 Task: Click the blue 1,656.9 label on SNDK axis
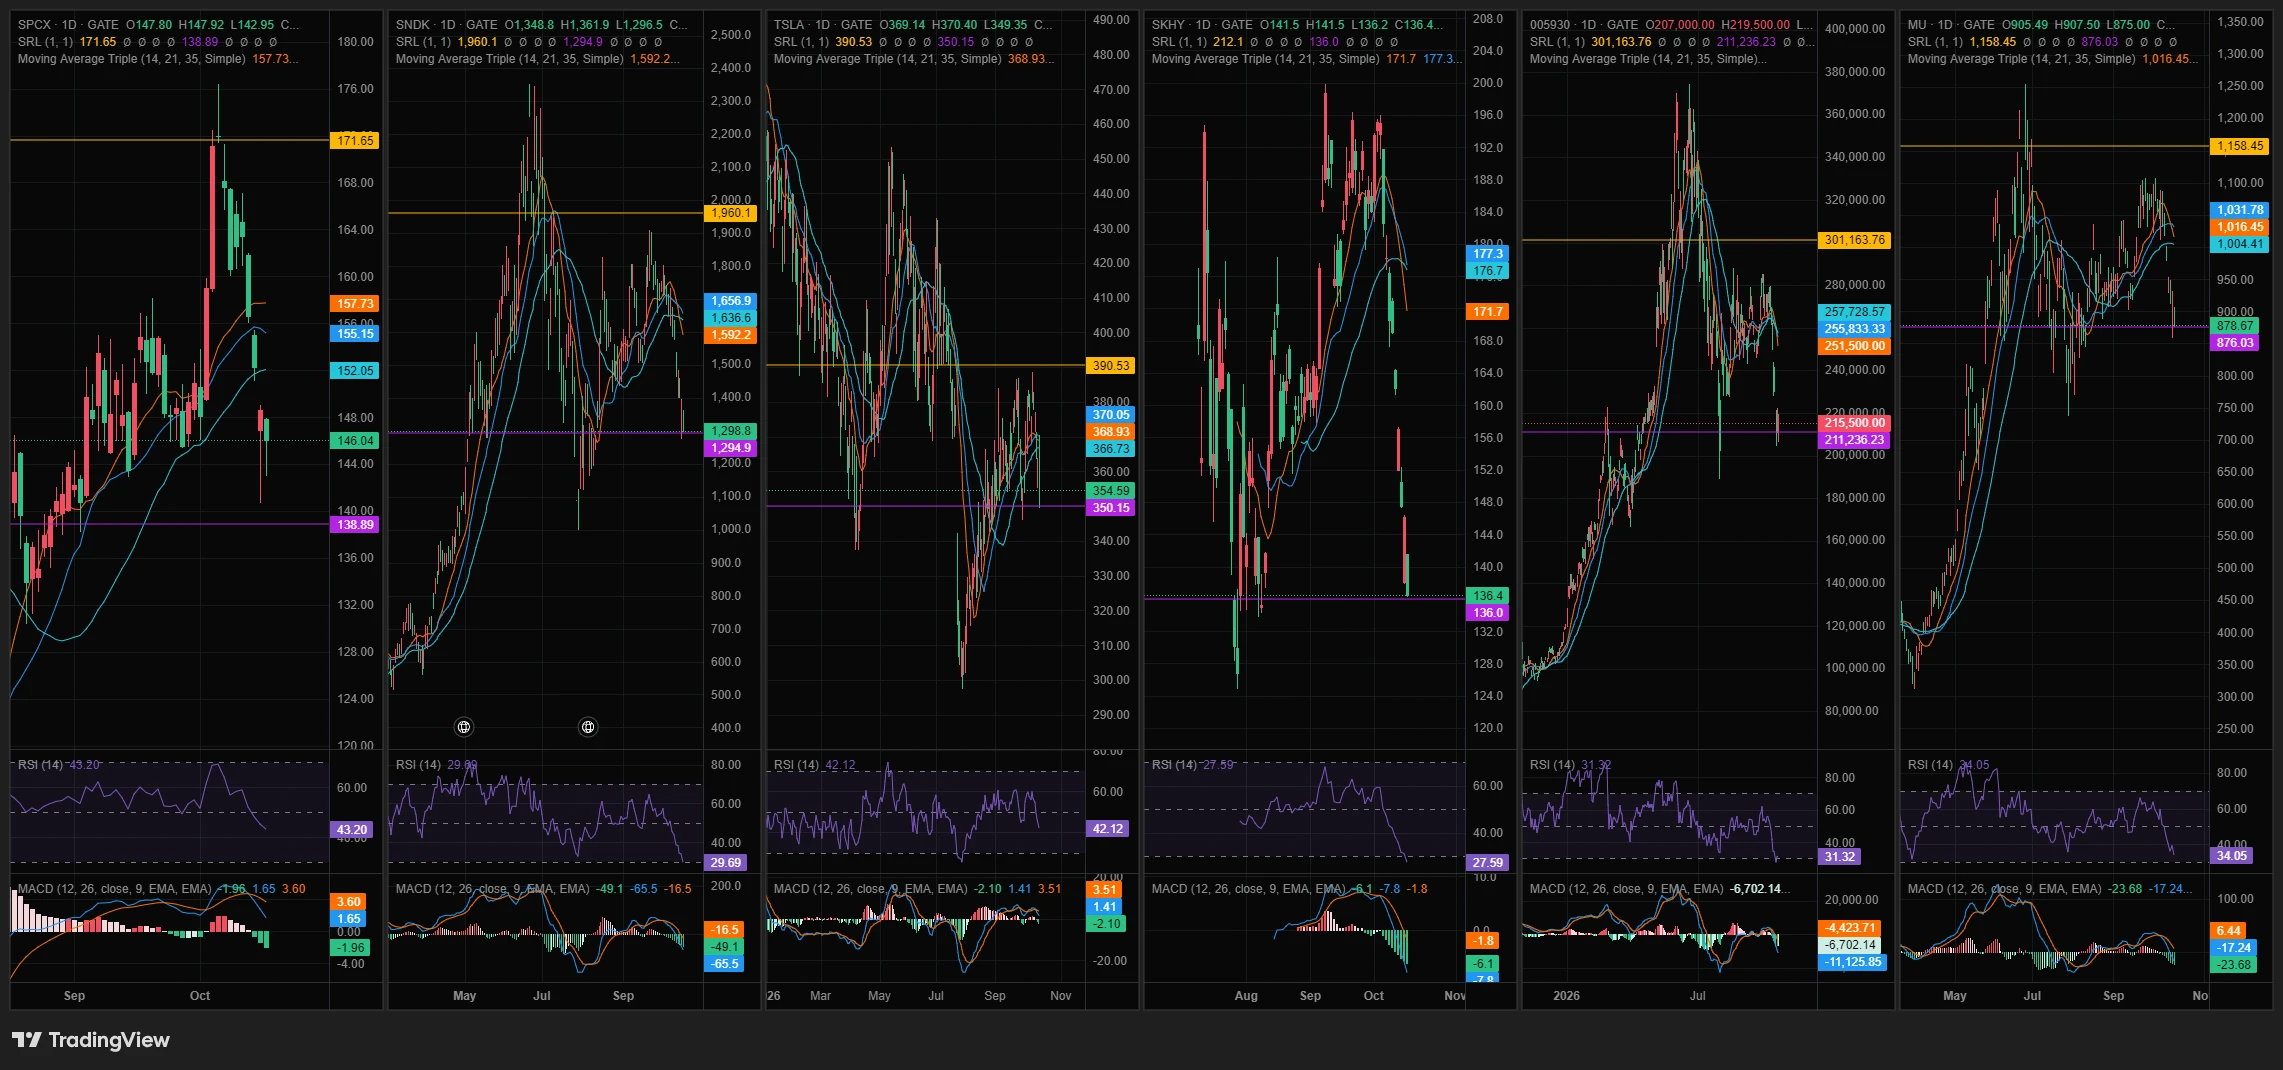click(731, 301)
